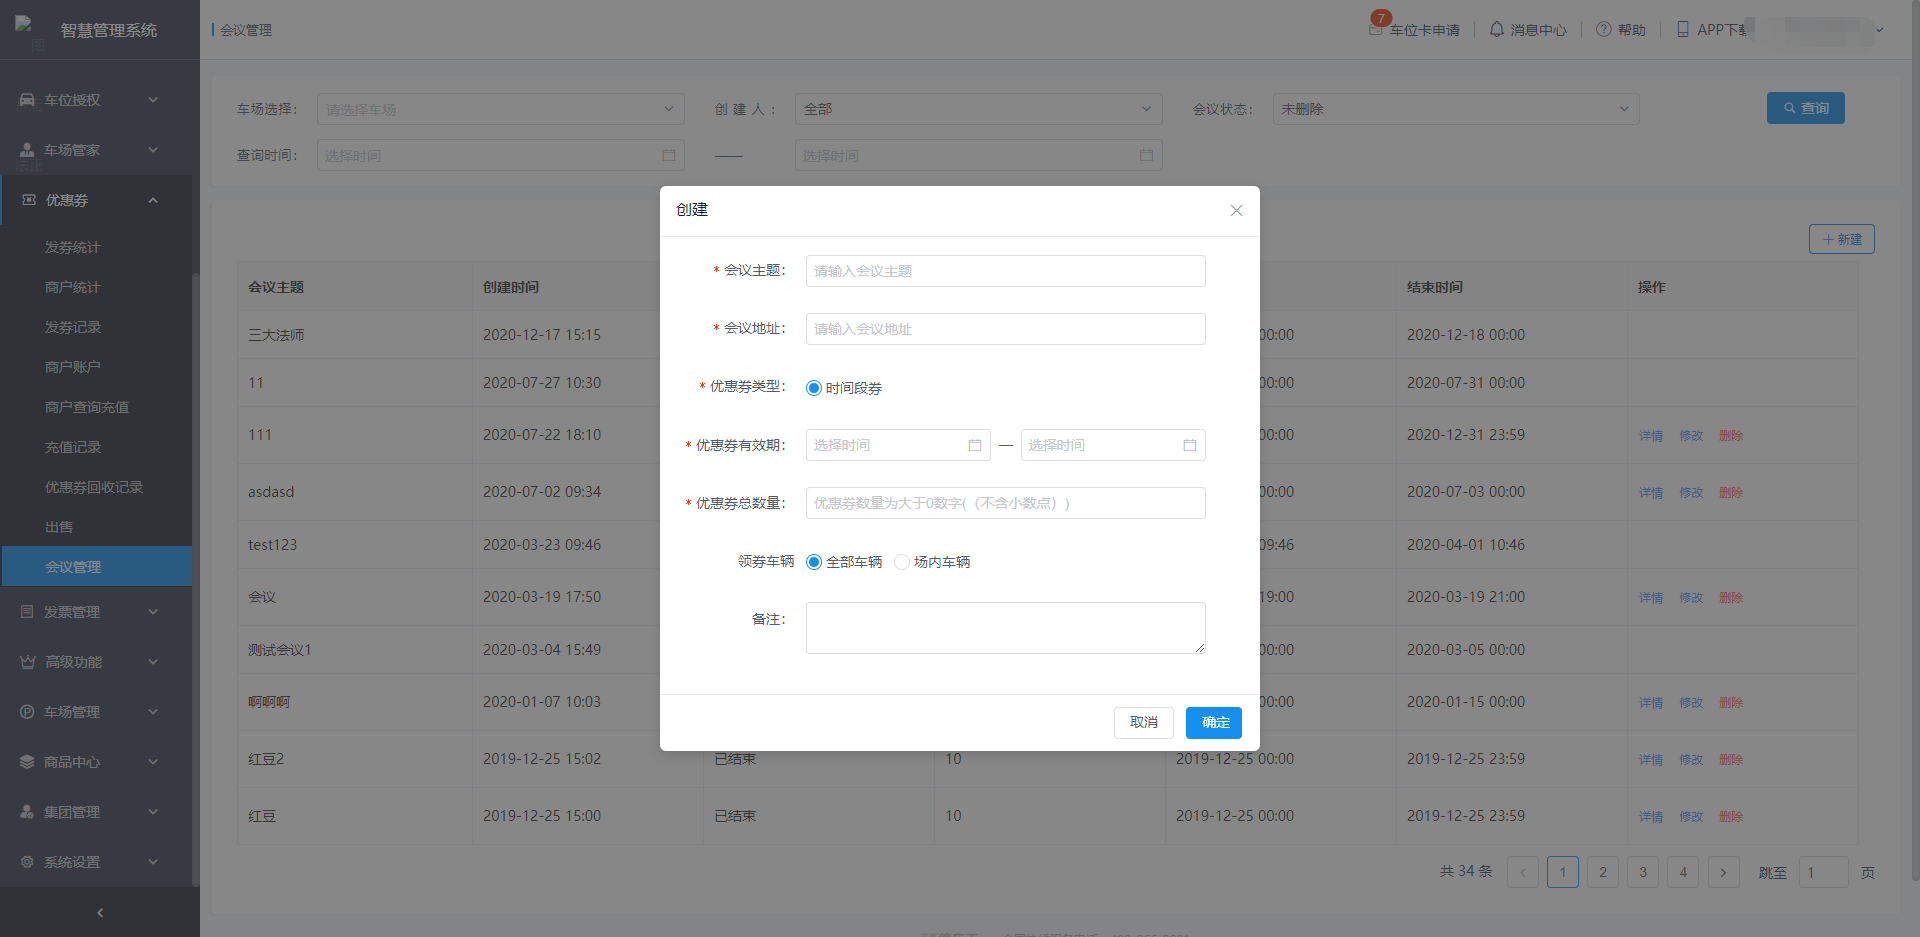Viewport: 1920px width, 937px height.
Task: Expand the 车位授权 sidebar menu chevron
Action: point(153,100)
